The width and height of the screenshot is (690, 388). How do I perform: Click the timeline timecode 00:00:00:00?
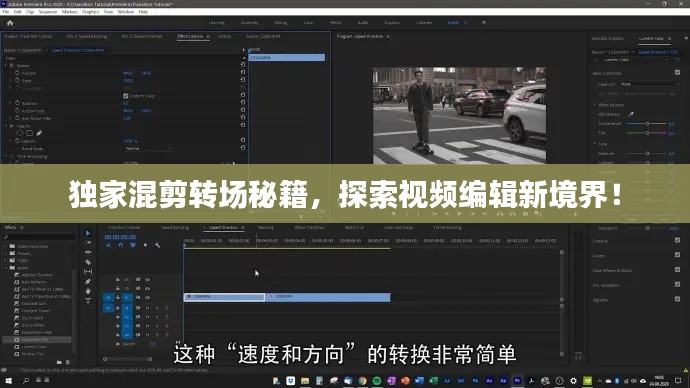coord(120,237)
